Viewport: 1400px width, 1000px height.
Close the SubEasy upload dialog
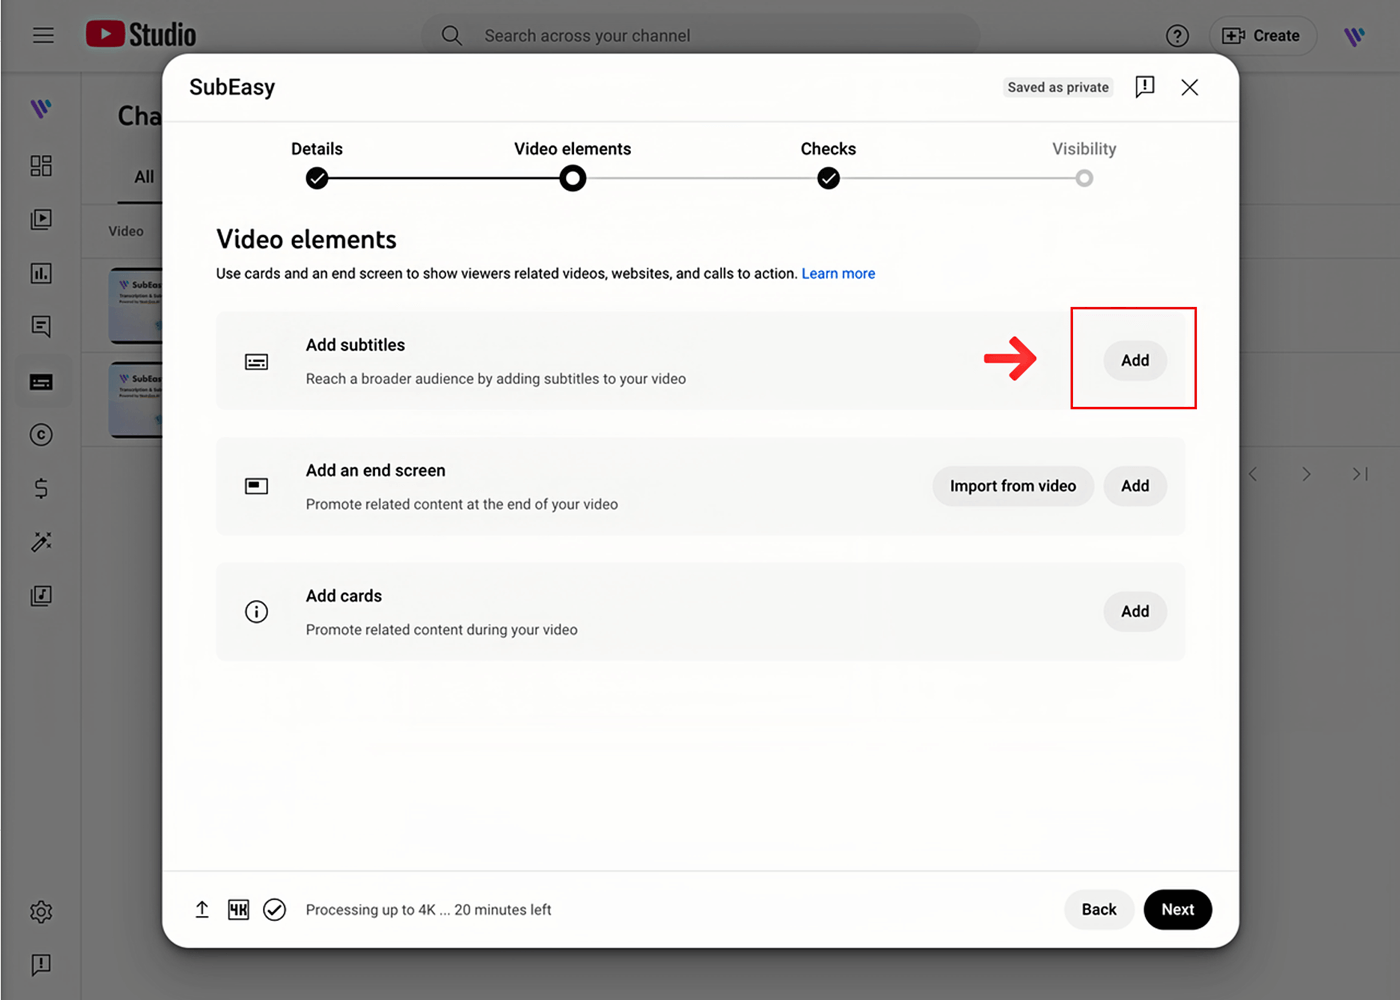1189,87
